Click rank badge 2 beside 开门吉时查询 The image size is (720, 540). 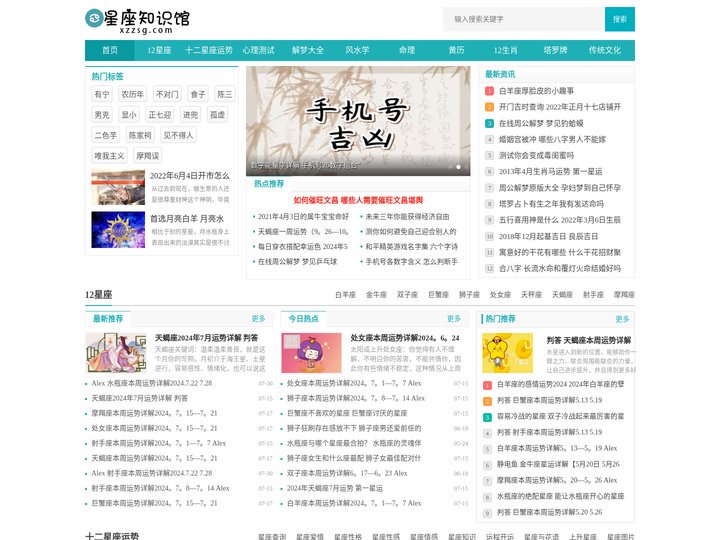click(489, 107)
